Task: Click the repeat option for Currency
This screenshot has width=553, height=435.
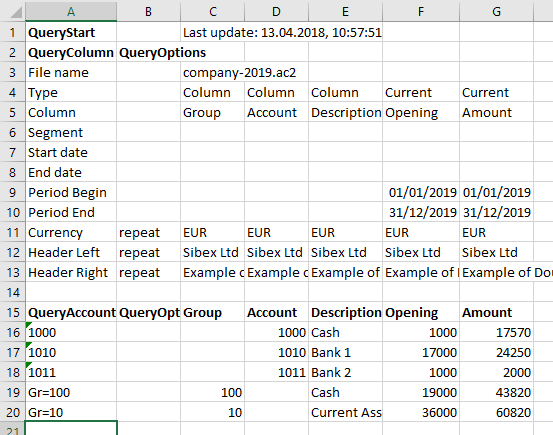Action: (x=148, y=232)
